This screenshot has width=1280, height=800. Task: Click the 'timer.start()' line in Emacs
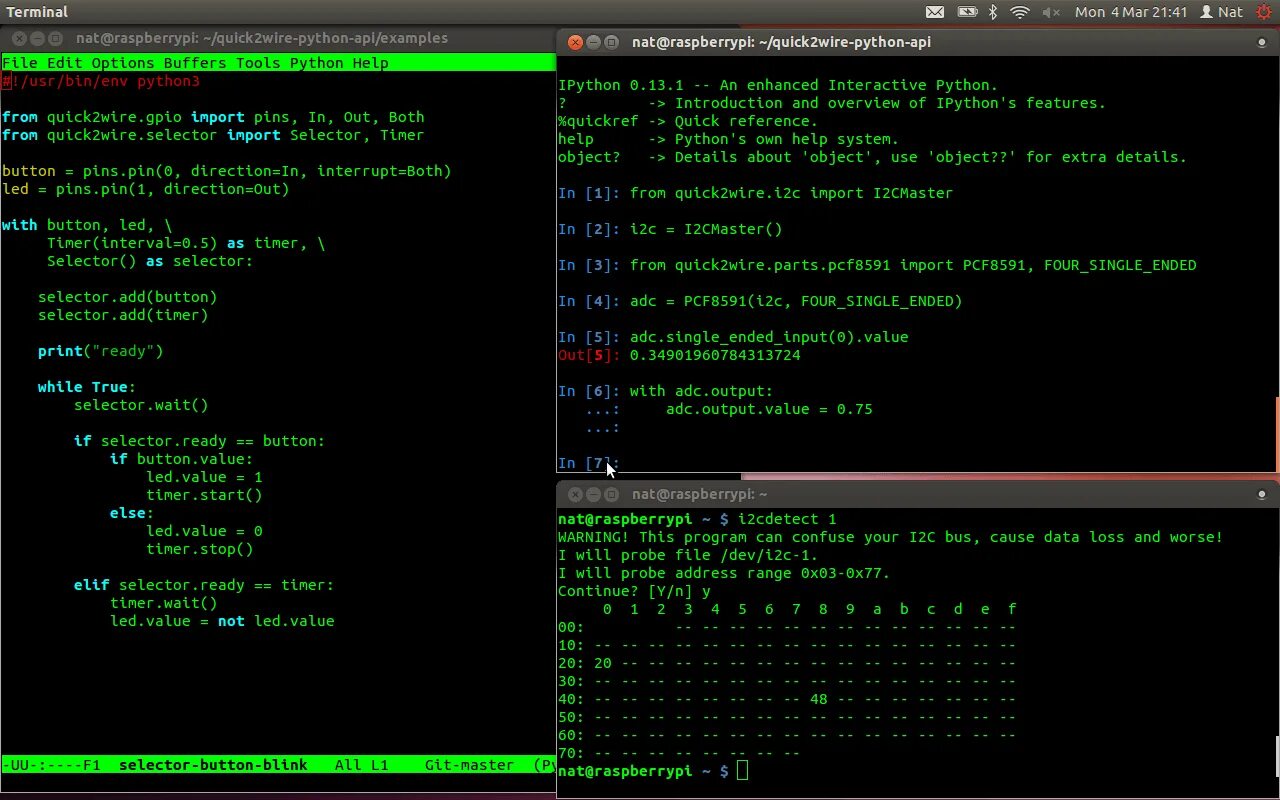pos(204,495)
